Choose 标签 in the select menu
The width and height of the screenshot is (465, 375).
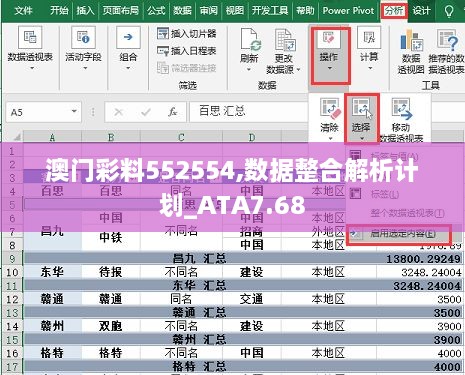(x=385, y=194)
